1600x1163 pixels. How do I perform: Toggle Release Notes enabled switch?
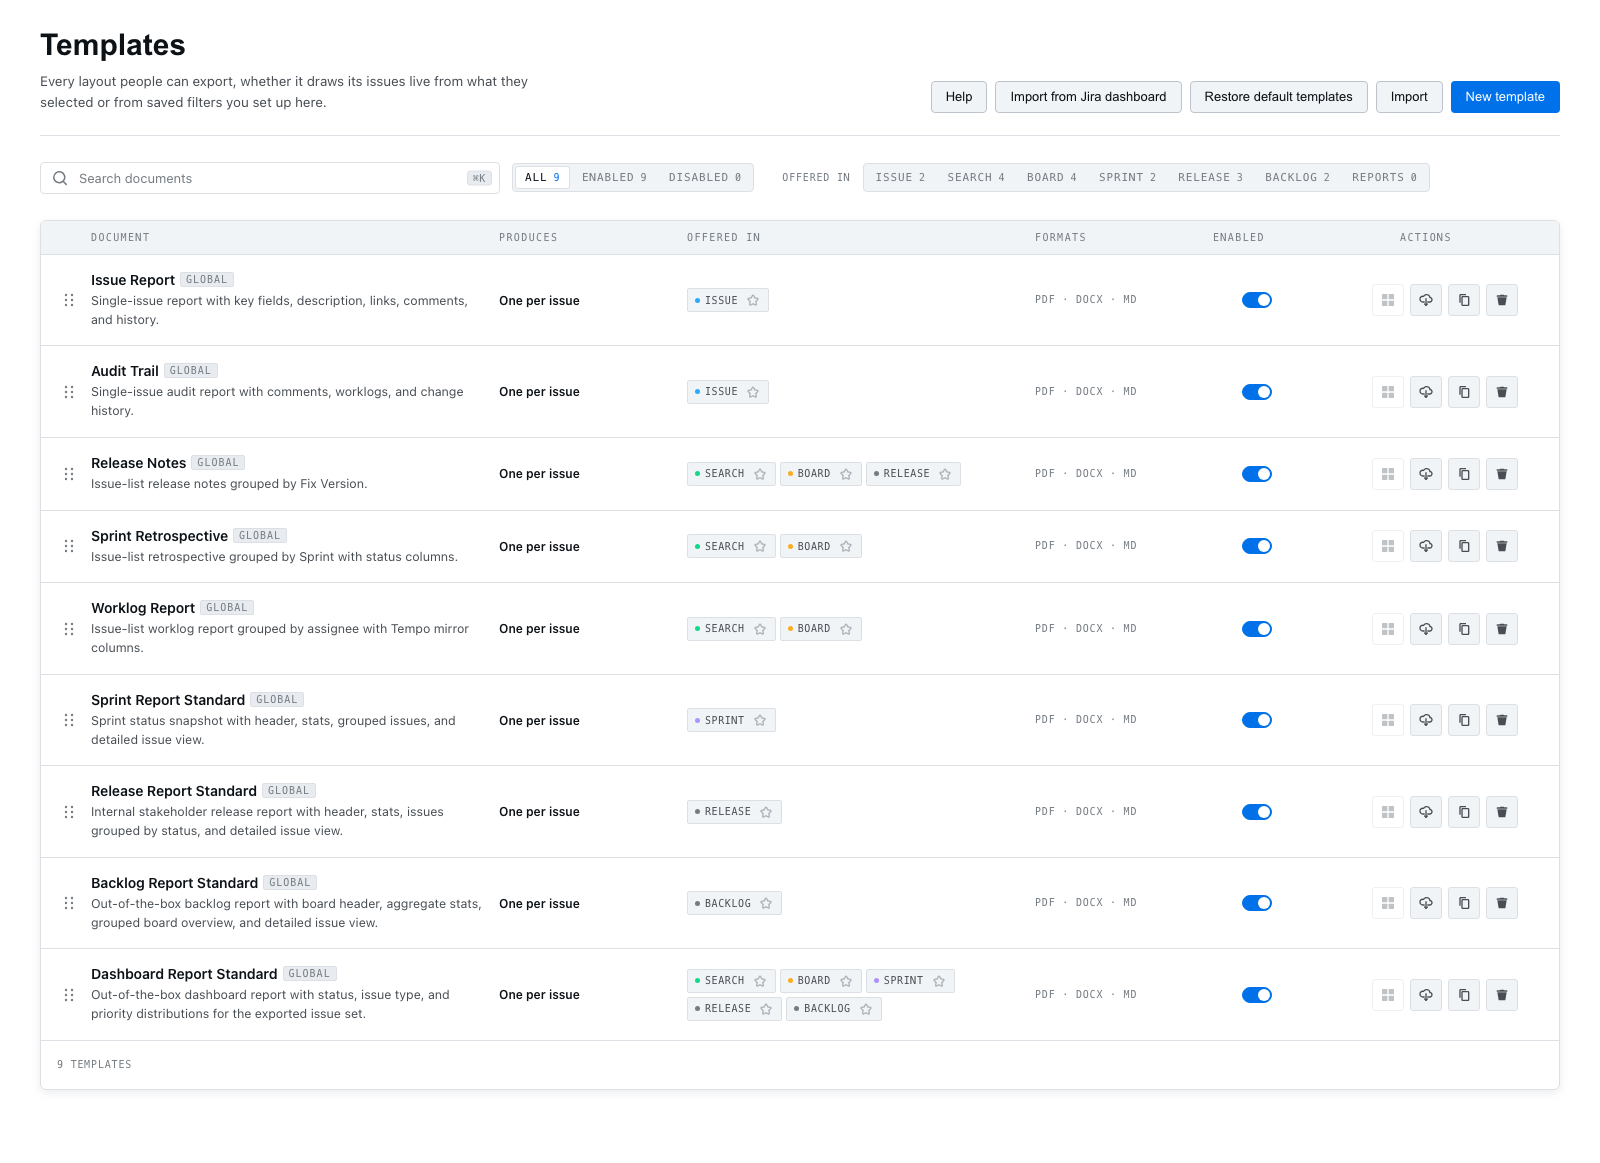pos(1256,474)
